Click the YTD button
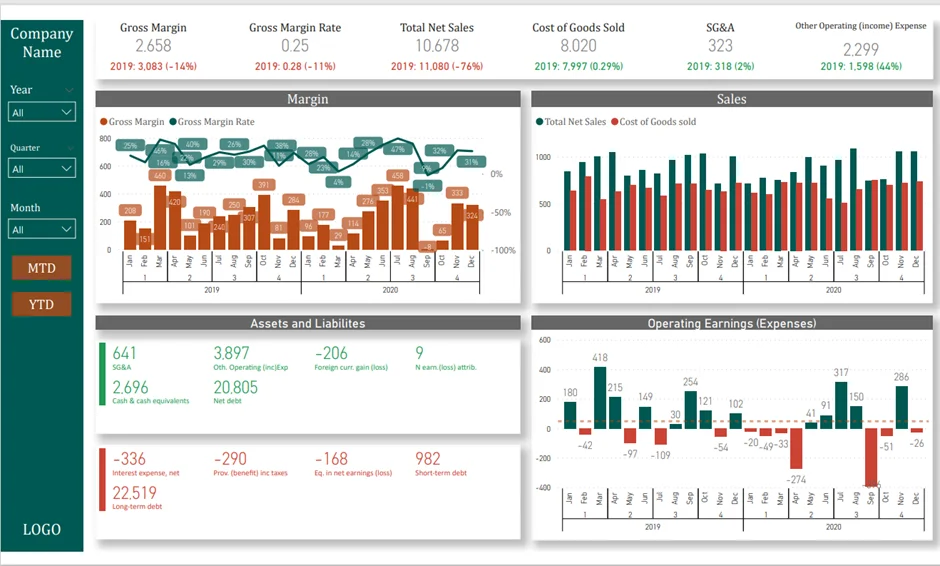 click(41, 304)
